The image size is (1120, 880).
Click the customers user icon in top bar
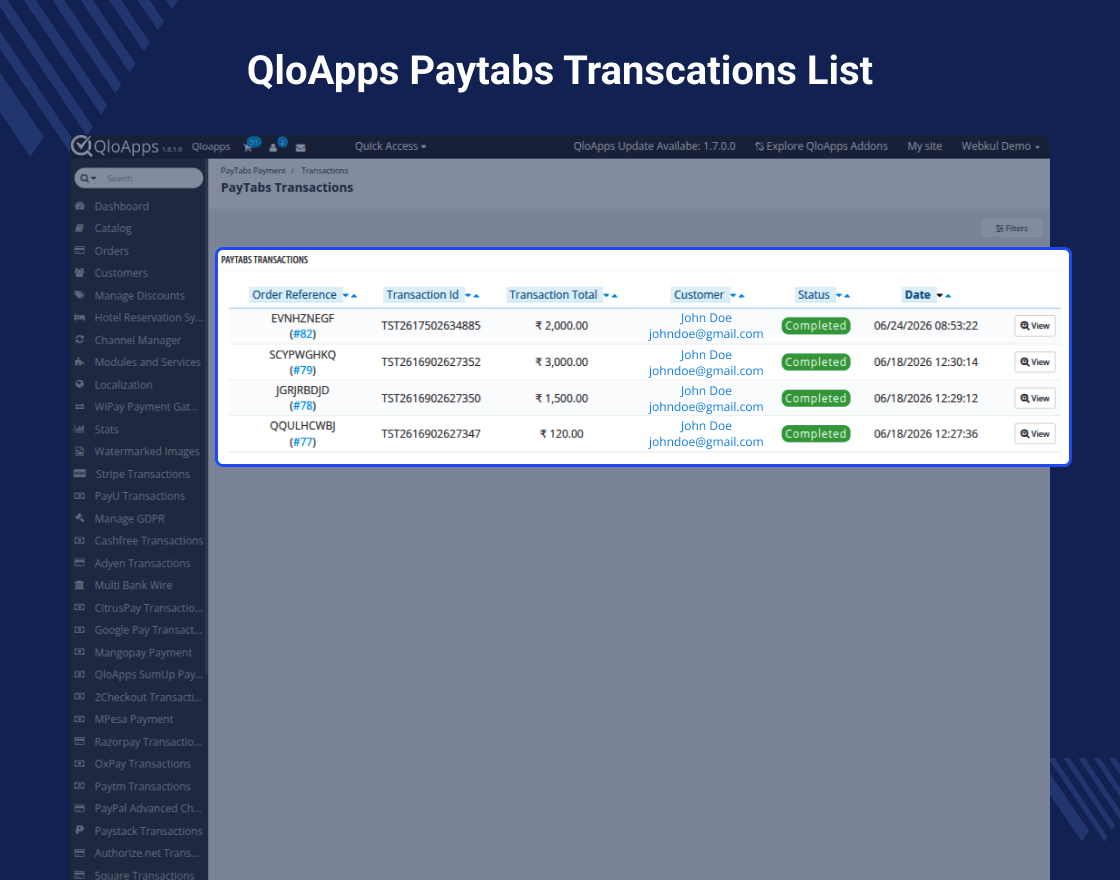pyautogui.click(x=273, y=147)
